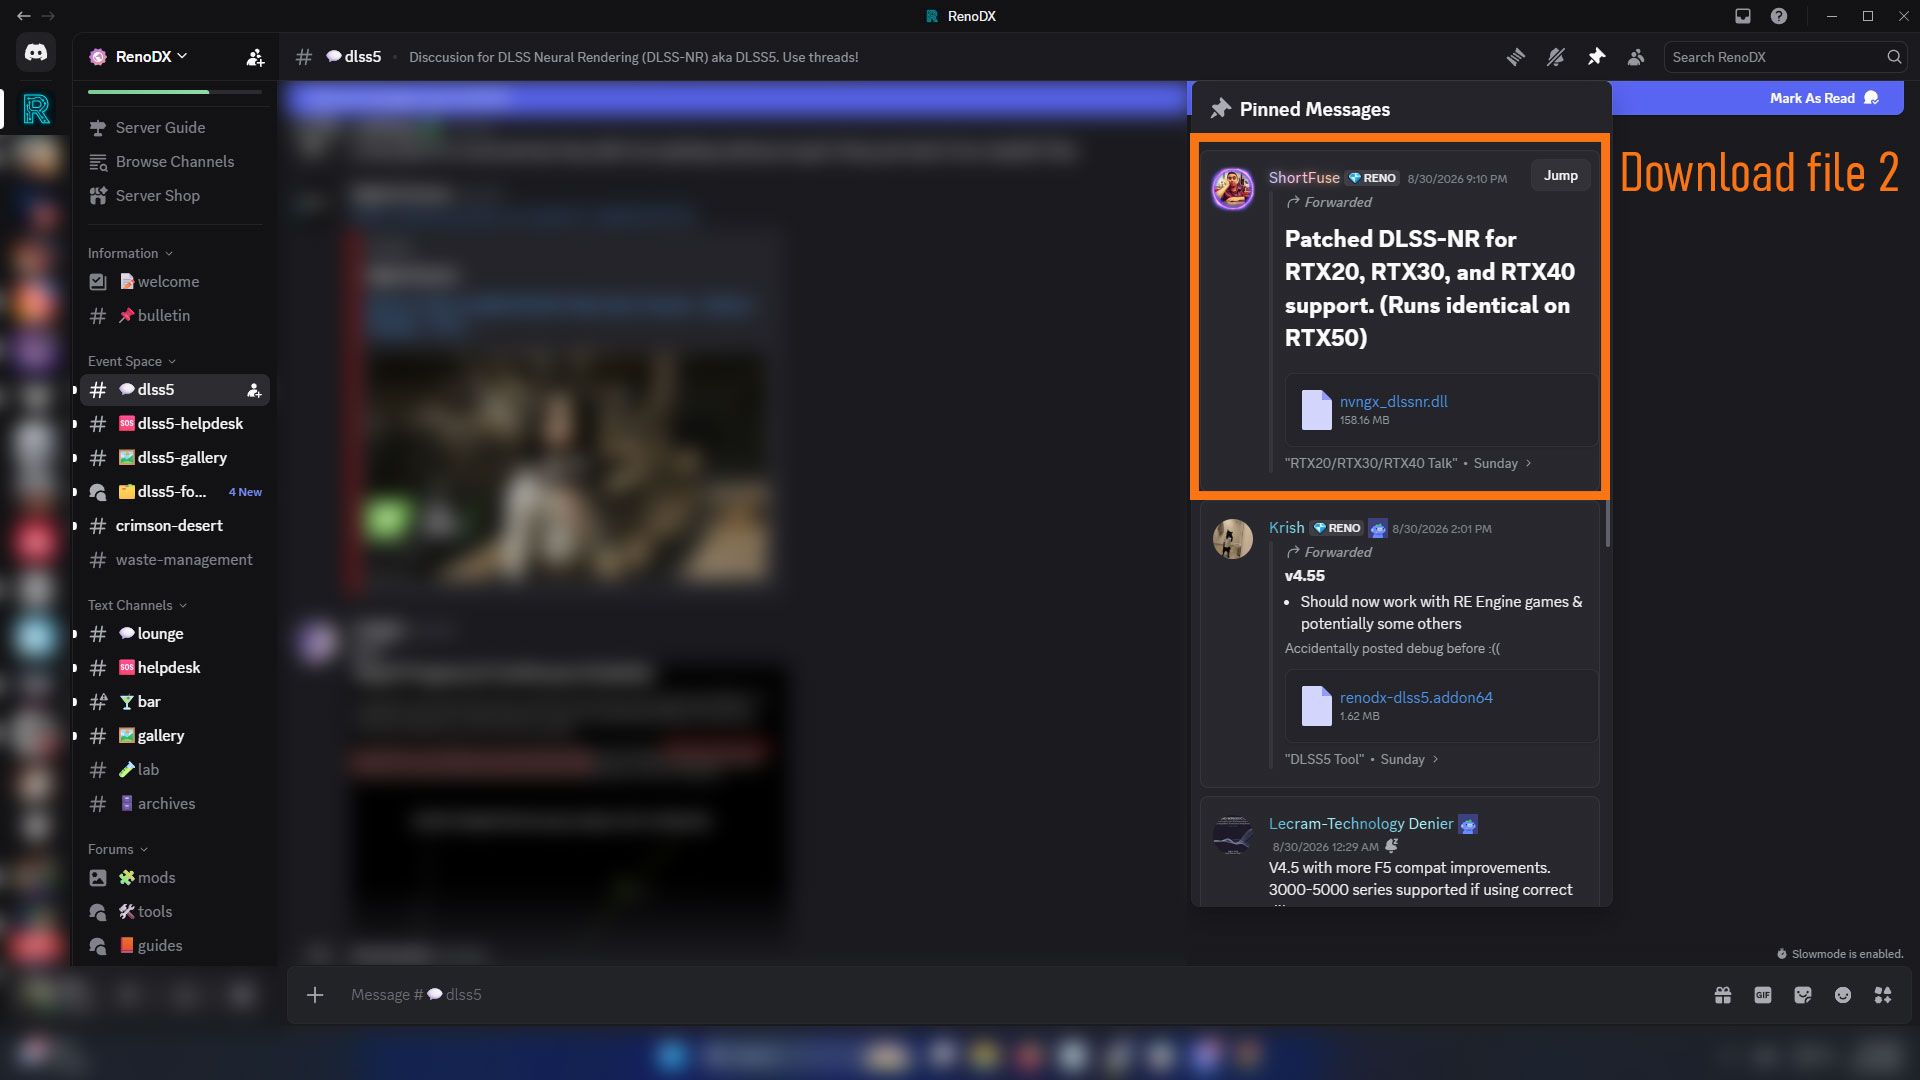Screen dimensions: 1920x1080
Task: Collapse the Text Channels category
Action: [x=137, y=605]
